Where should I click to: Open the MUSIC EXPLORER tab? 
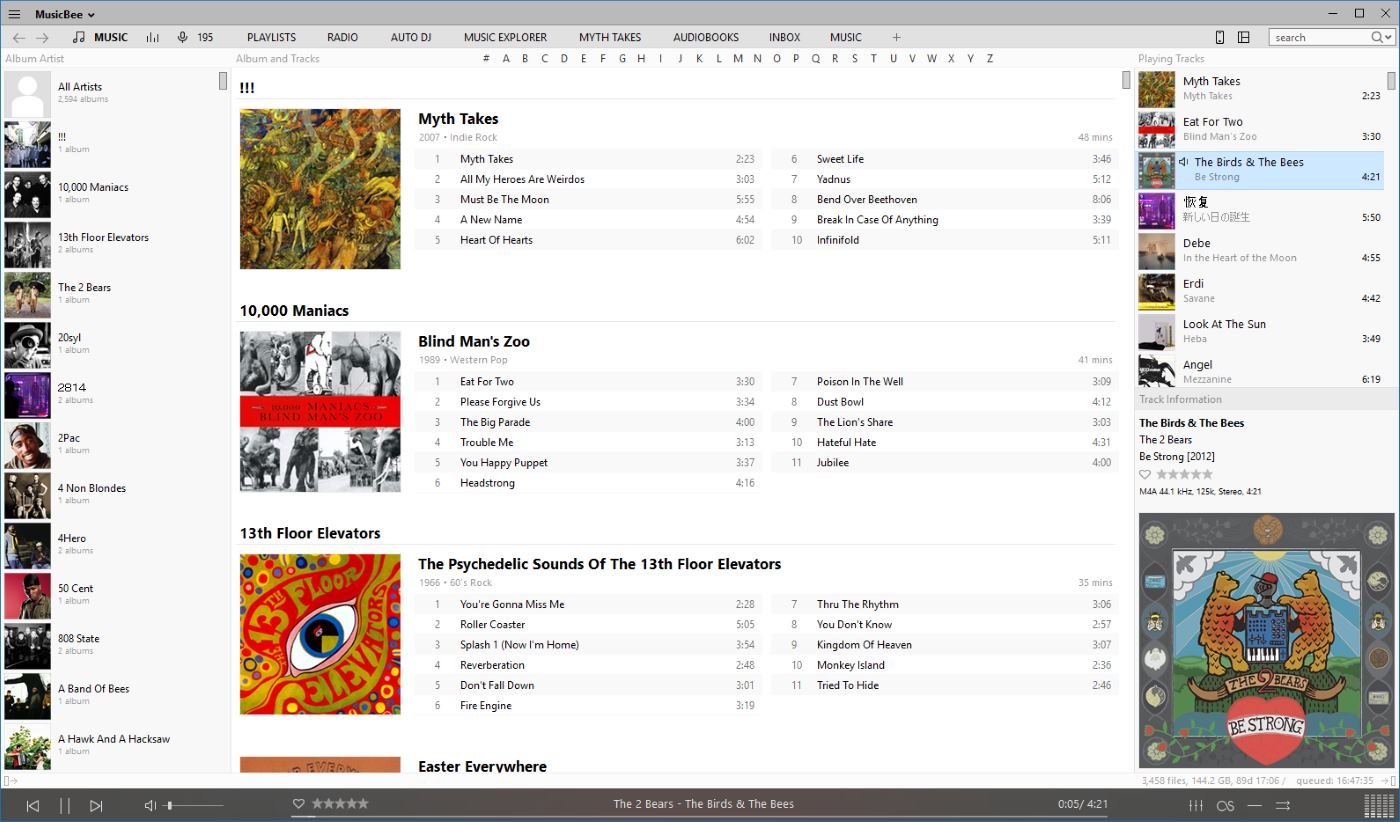(x=505, y=37)
